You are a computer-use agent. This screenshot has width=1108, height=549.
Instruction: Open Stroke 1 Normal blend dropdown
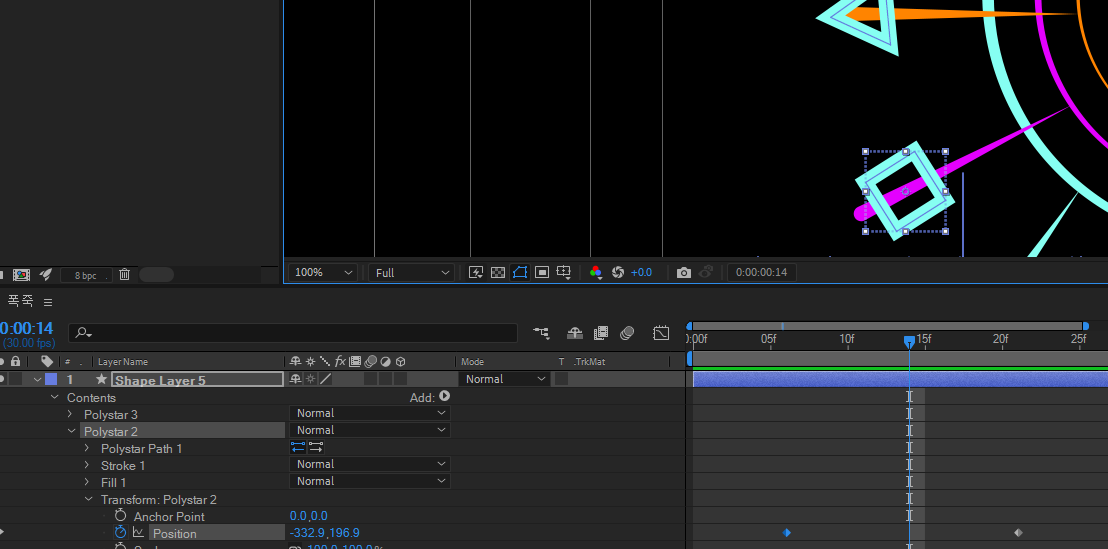(x=370, y=464)
